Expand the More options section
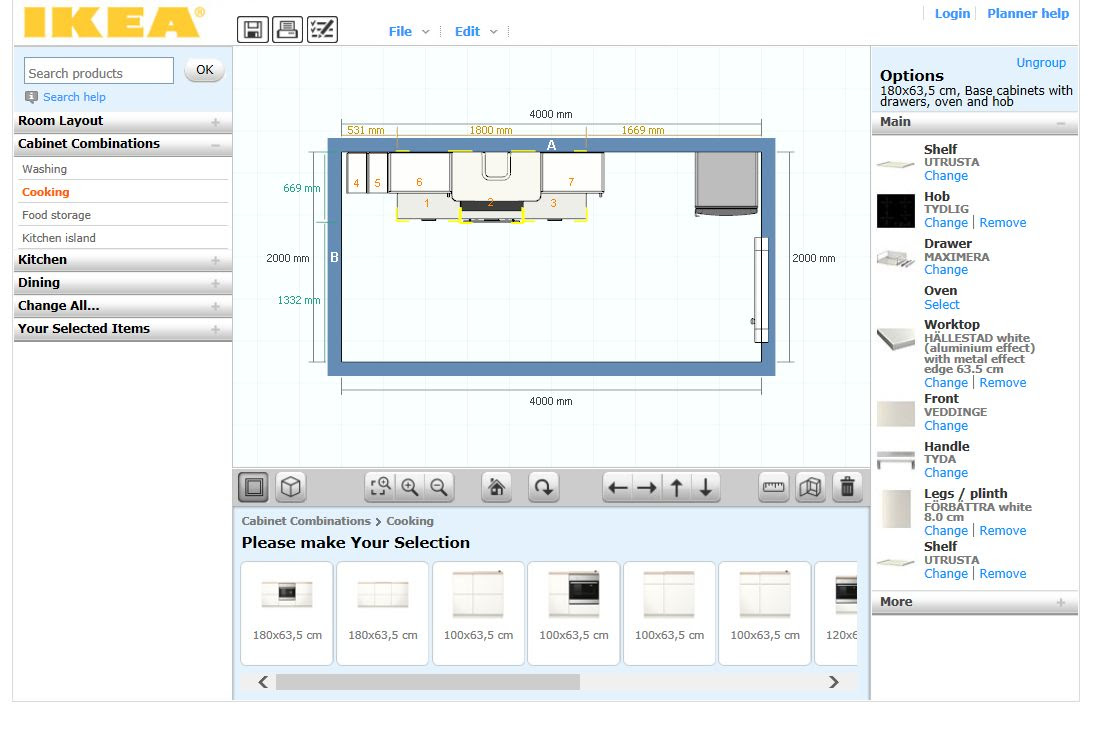 (x=974, y=602)
